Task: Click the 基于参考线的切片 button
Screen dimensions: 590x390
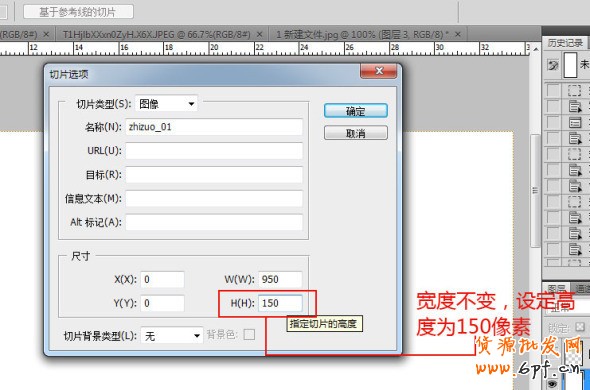Action: pos(78,12)
